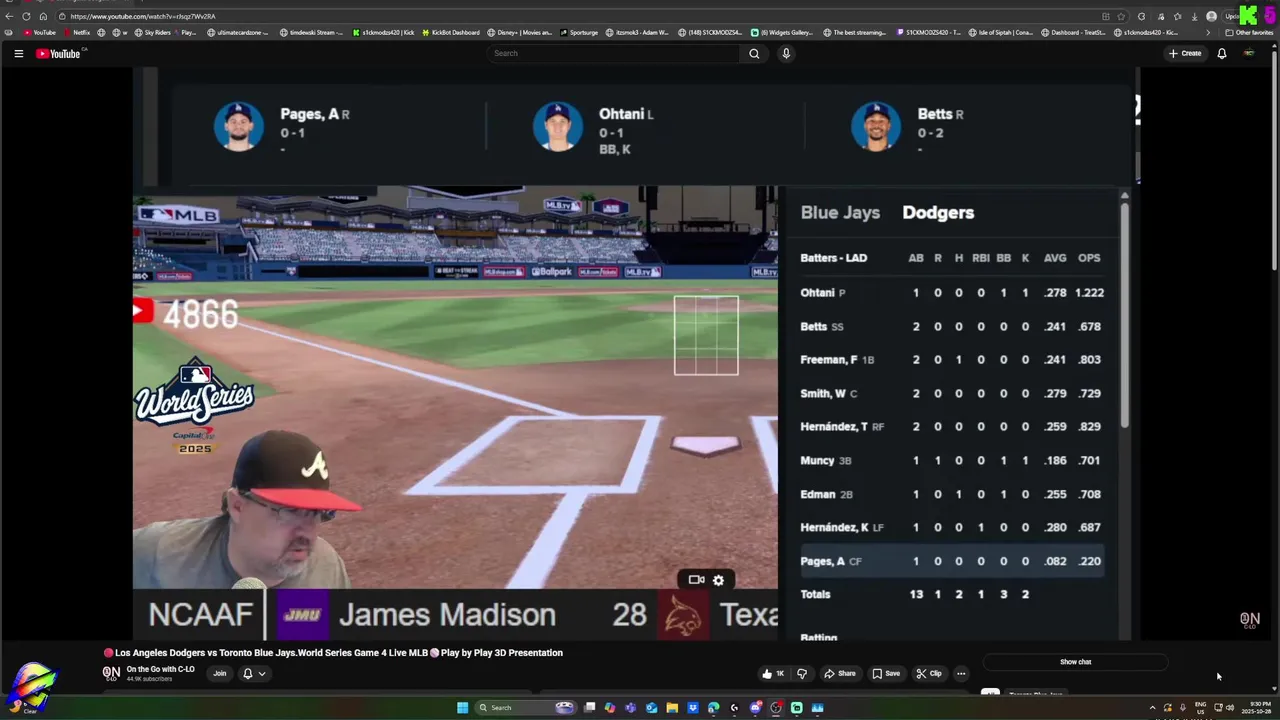This screenshot has width=1280, height=720.
Task: Click the Create button in YouTube header
Action: pyautogui.click(x=1185, y=54)
